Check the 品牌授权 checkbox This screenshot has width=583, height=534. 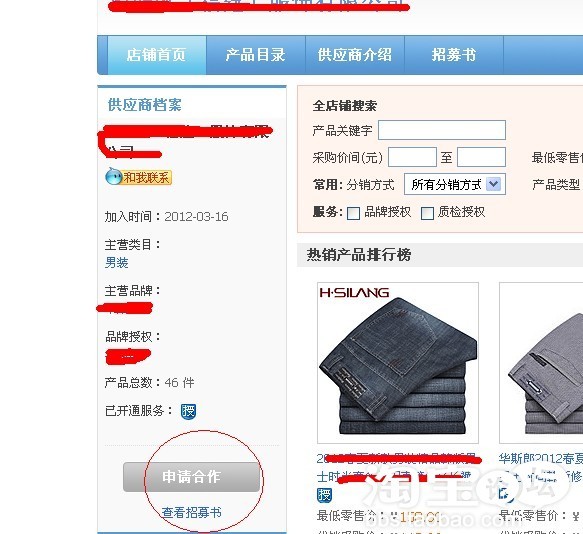[353, 213]
